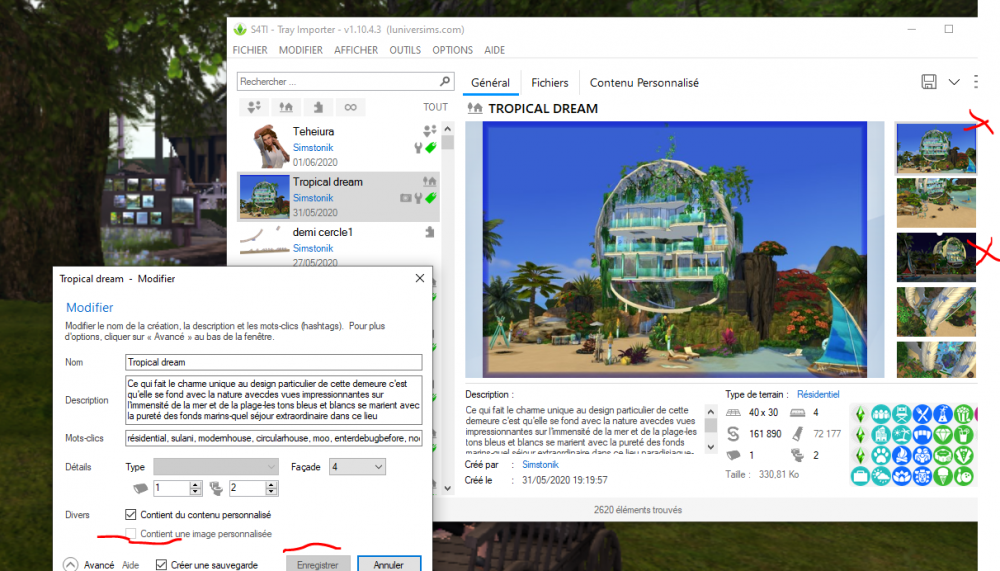Click the infinity filter icon
1000x571 pixels.
pyautogui.click(x=350, y=107)
